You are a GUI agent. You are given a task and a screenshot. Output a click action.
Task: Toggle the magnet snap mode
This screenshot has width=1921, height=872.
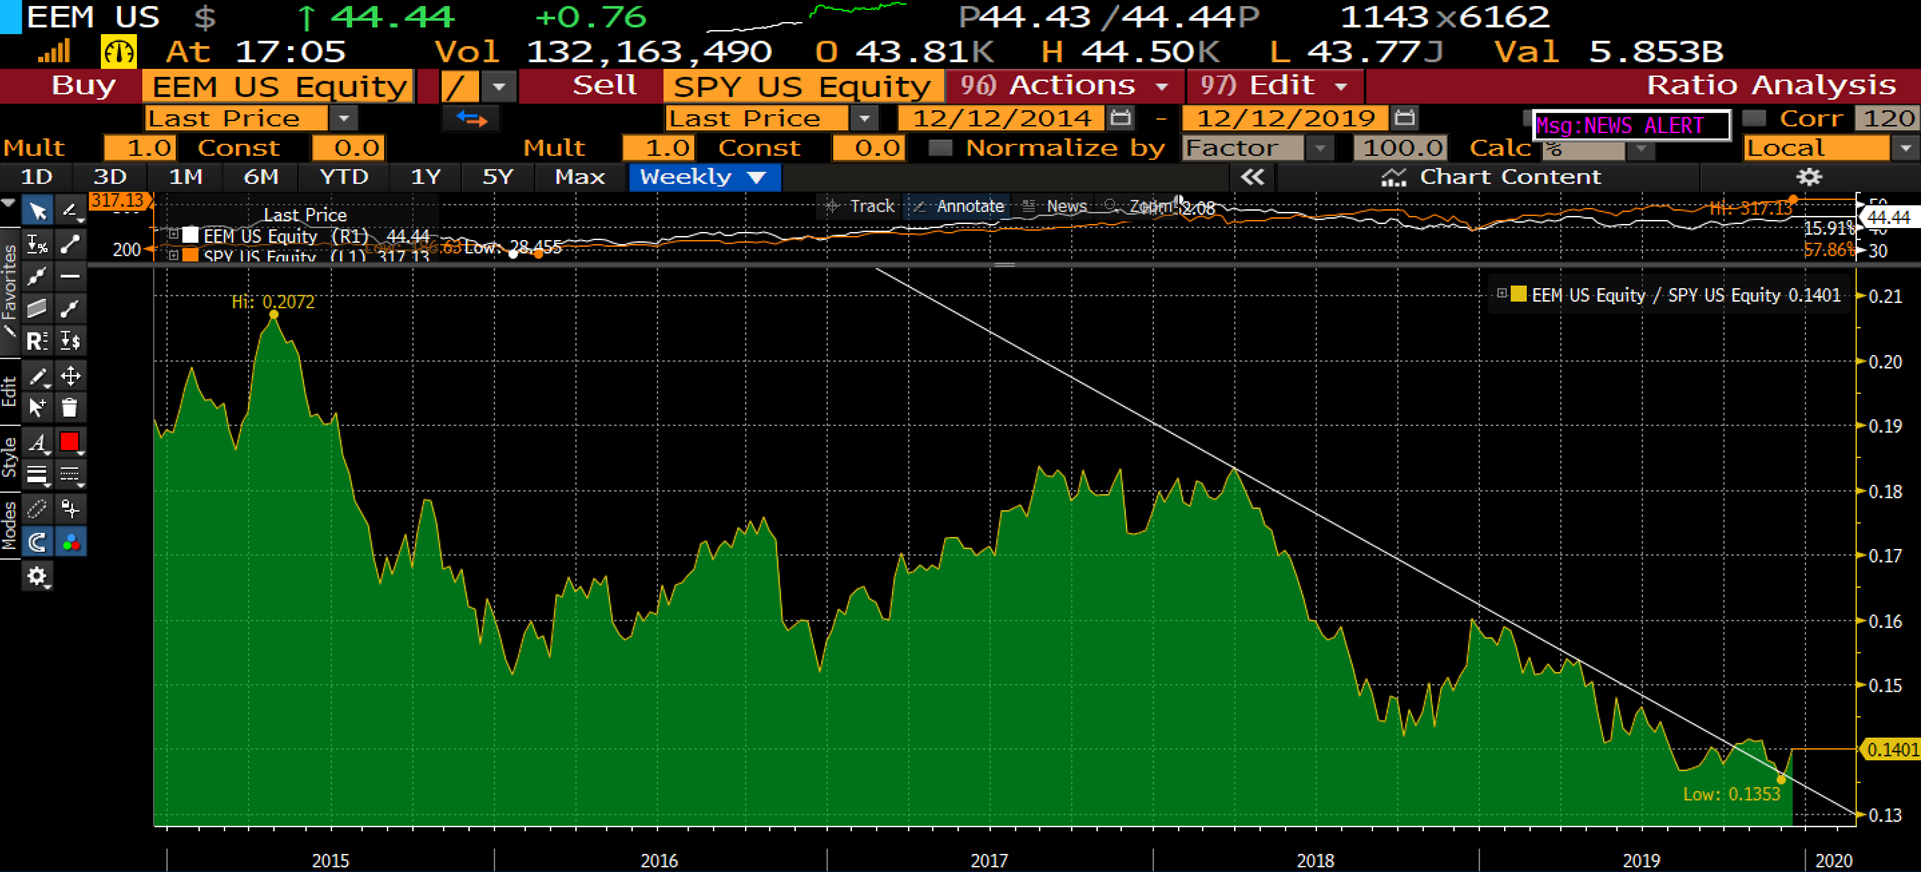tap(37, 542)
